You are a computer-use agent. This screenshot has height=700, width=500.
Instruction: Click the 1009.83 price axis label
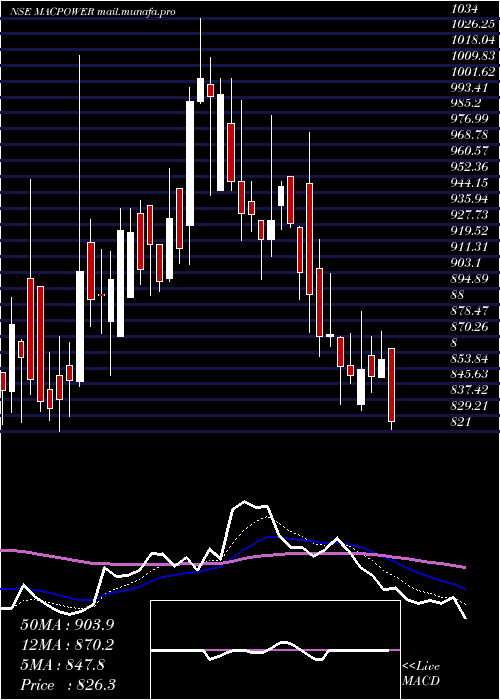473,55
